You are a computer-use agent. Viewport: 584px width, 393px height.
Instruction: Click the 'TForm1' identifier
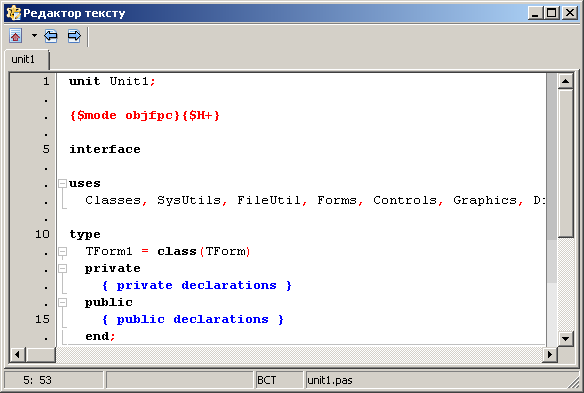point(109,251)
